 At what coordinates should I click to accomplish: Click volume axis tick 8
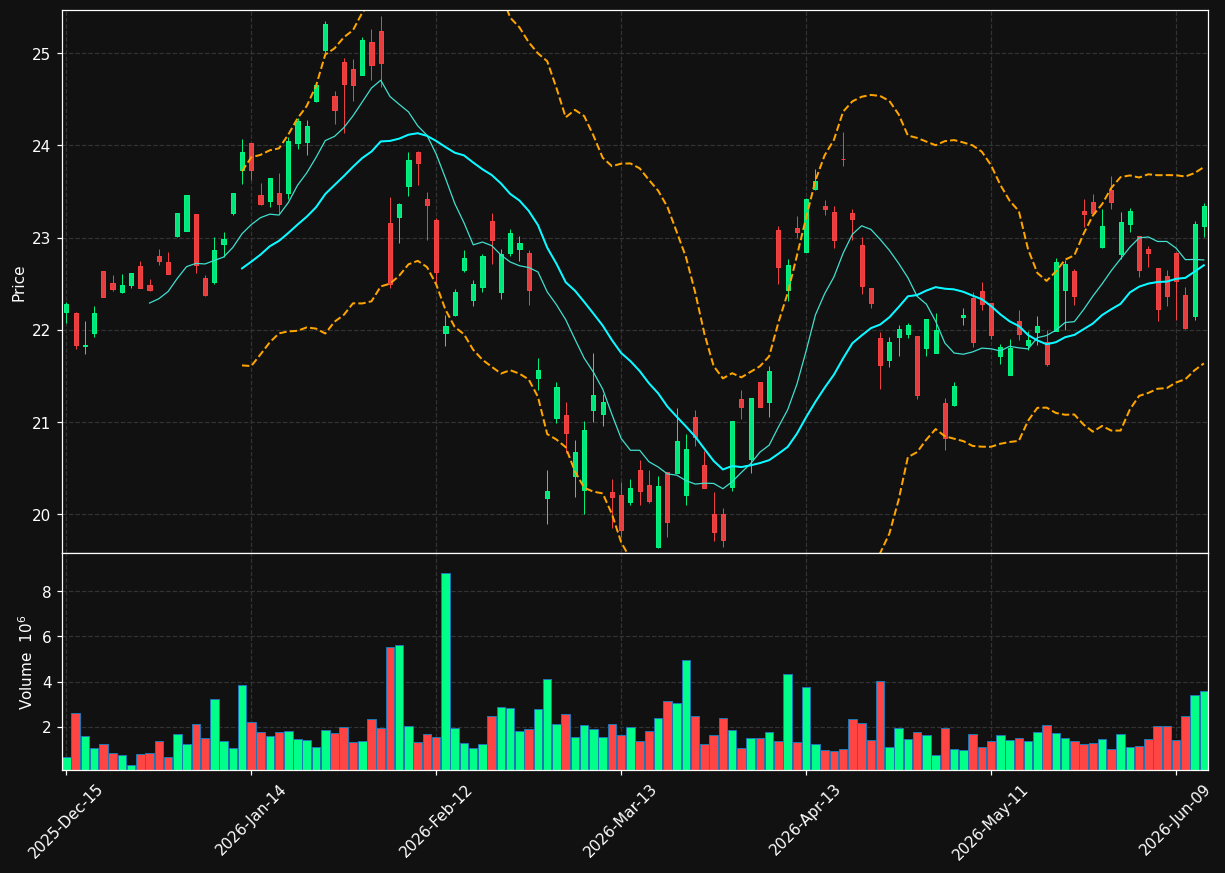(48, 592)
